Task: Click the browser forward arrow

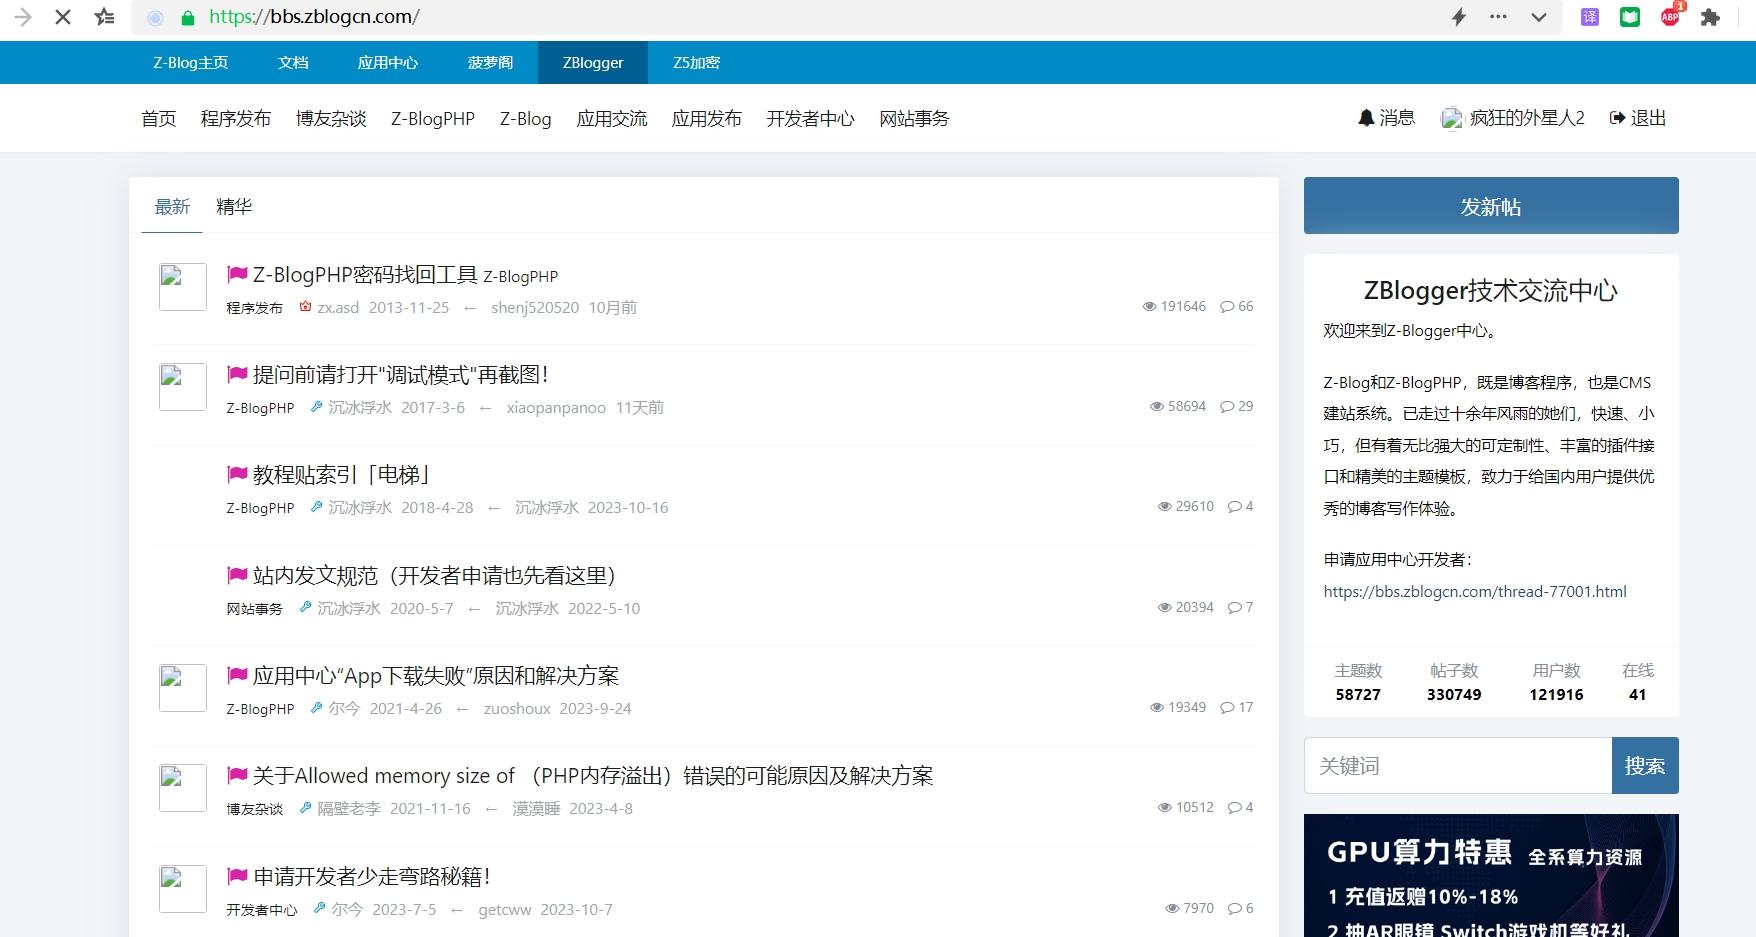Action: [x=23, y=17]
